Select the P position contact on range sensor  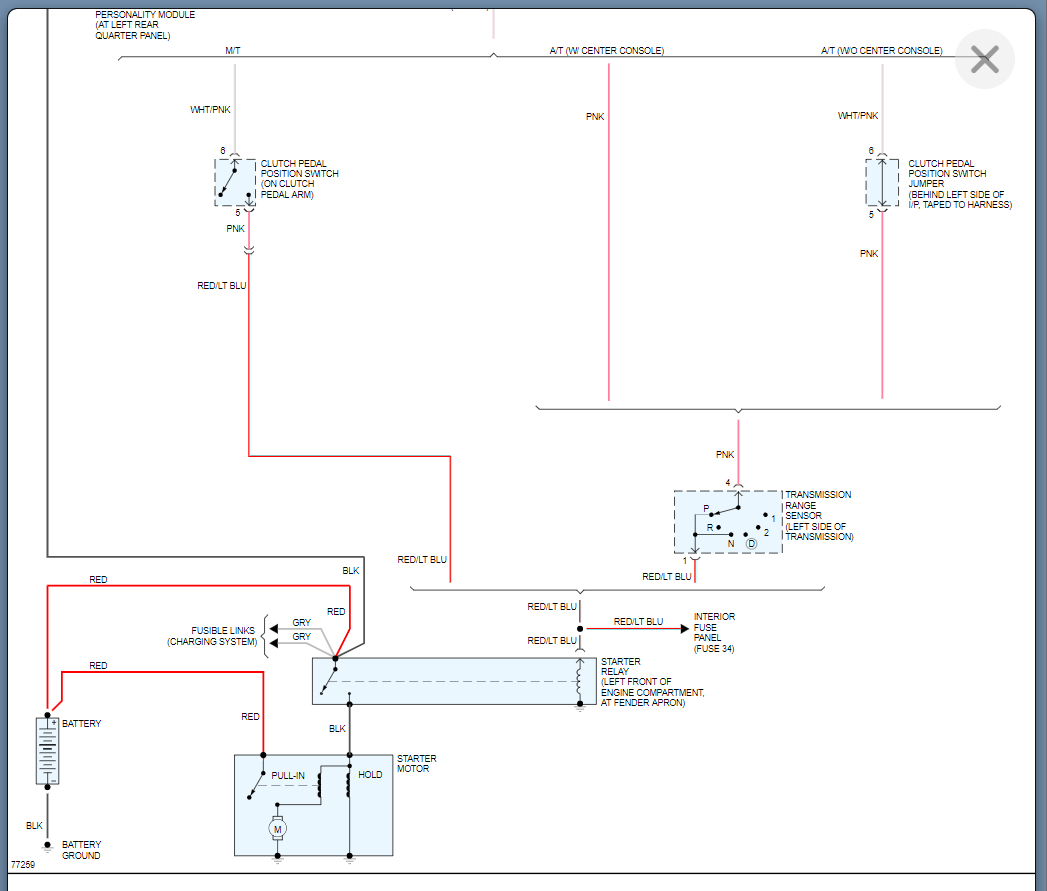(x=710, y=513)
